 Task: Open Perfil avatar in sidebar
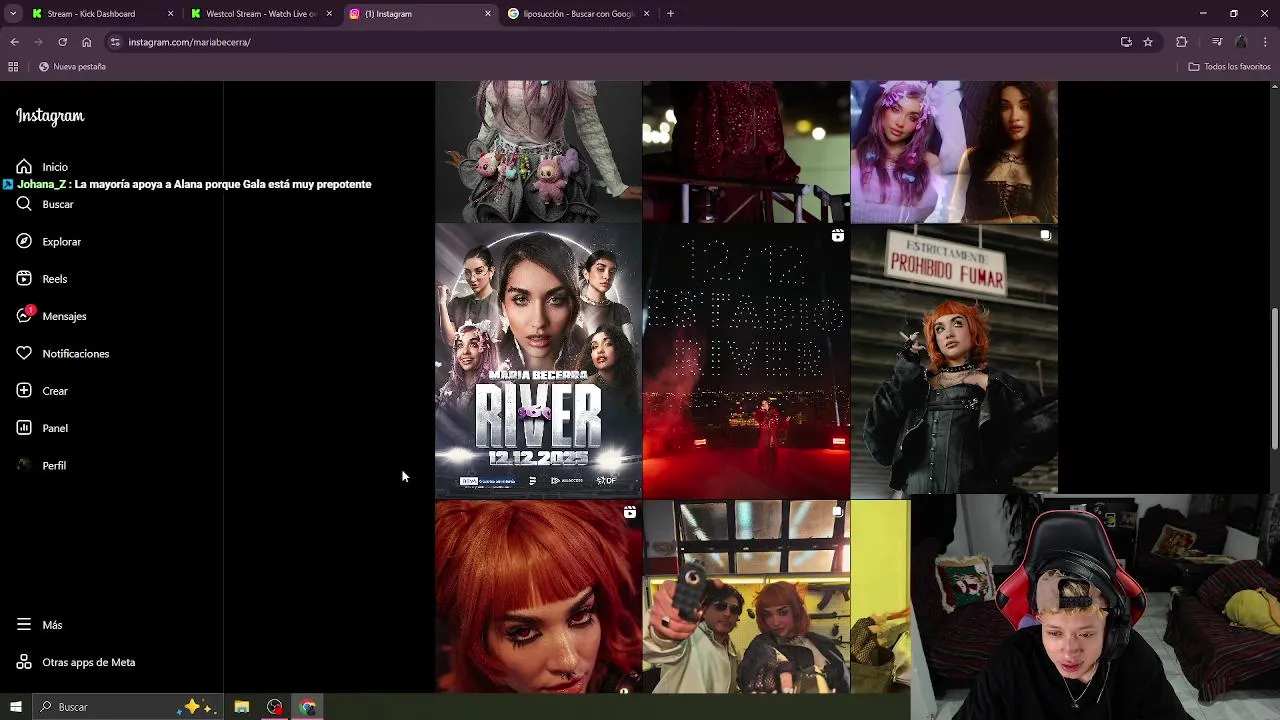(x=24, y=465)
